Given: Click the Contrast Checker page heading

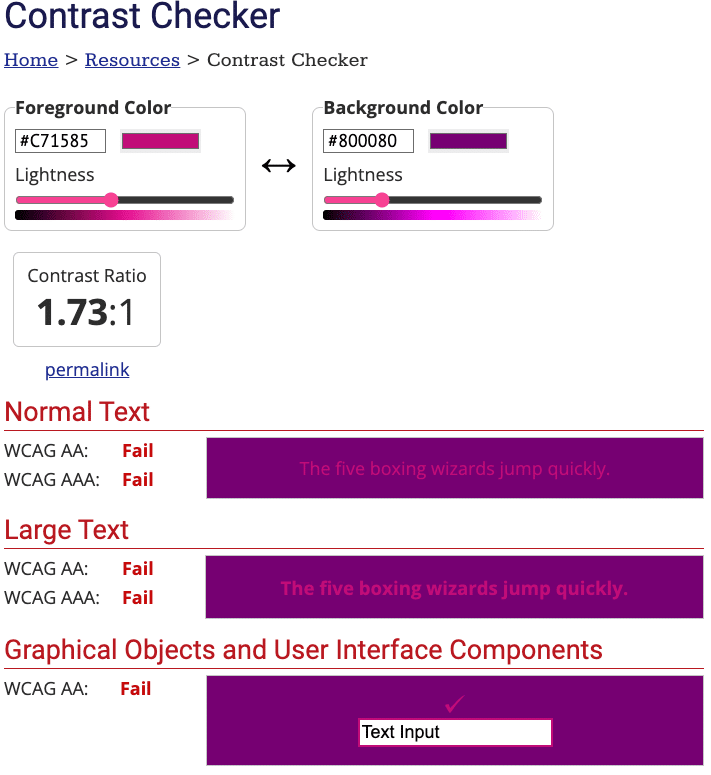Looking at the screenshot, I should point(143,17).
